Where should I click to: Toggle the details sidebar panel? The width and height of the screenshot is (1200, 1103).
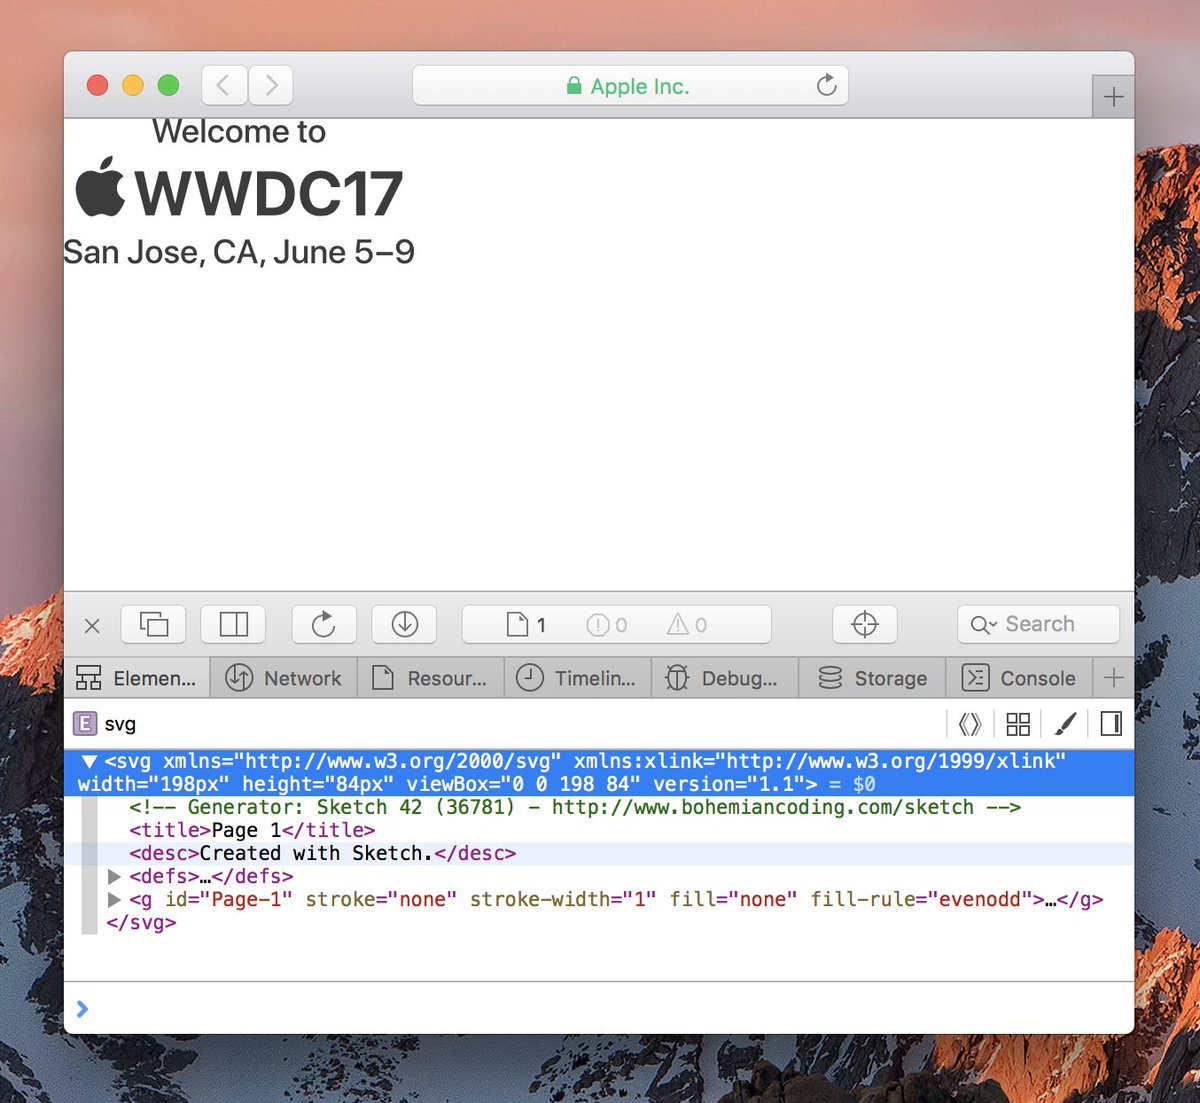pyautogui.click(x=1111, y=724)
